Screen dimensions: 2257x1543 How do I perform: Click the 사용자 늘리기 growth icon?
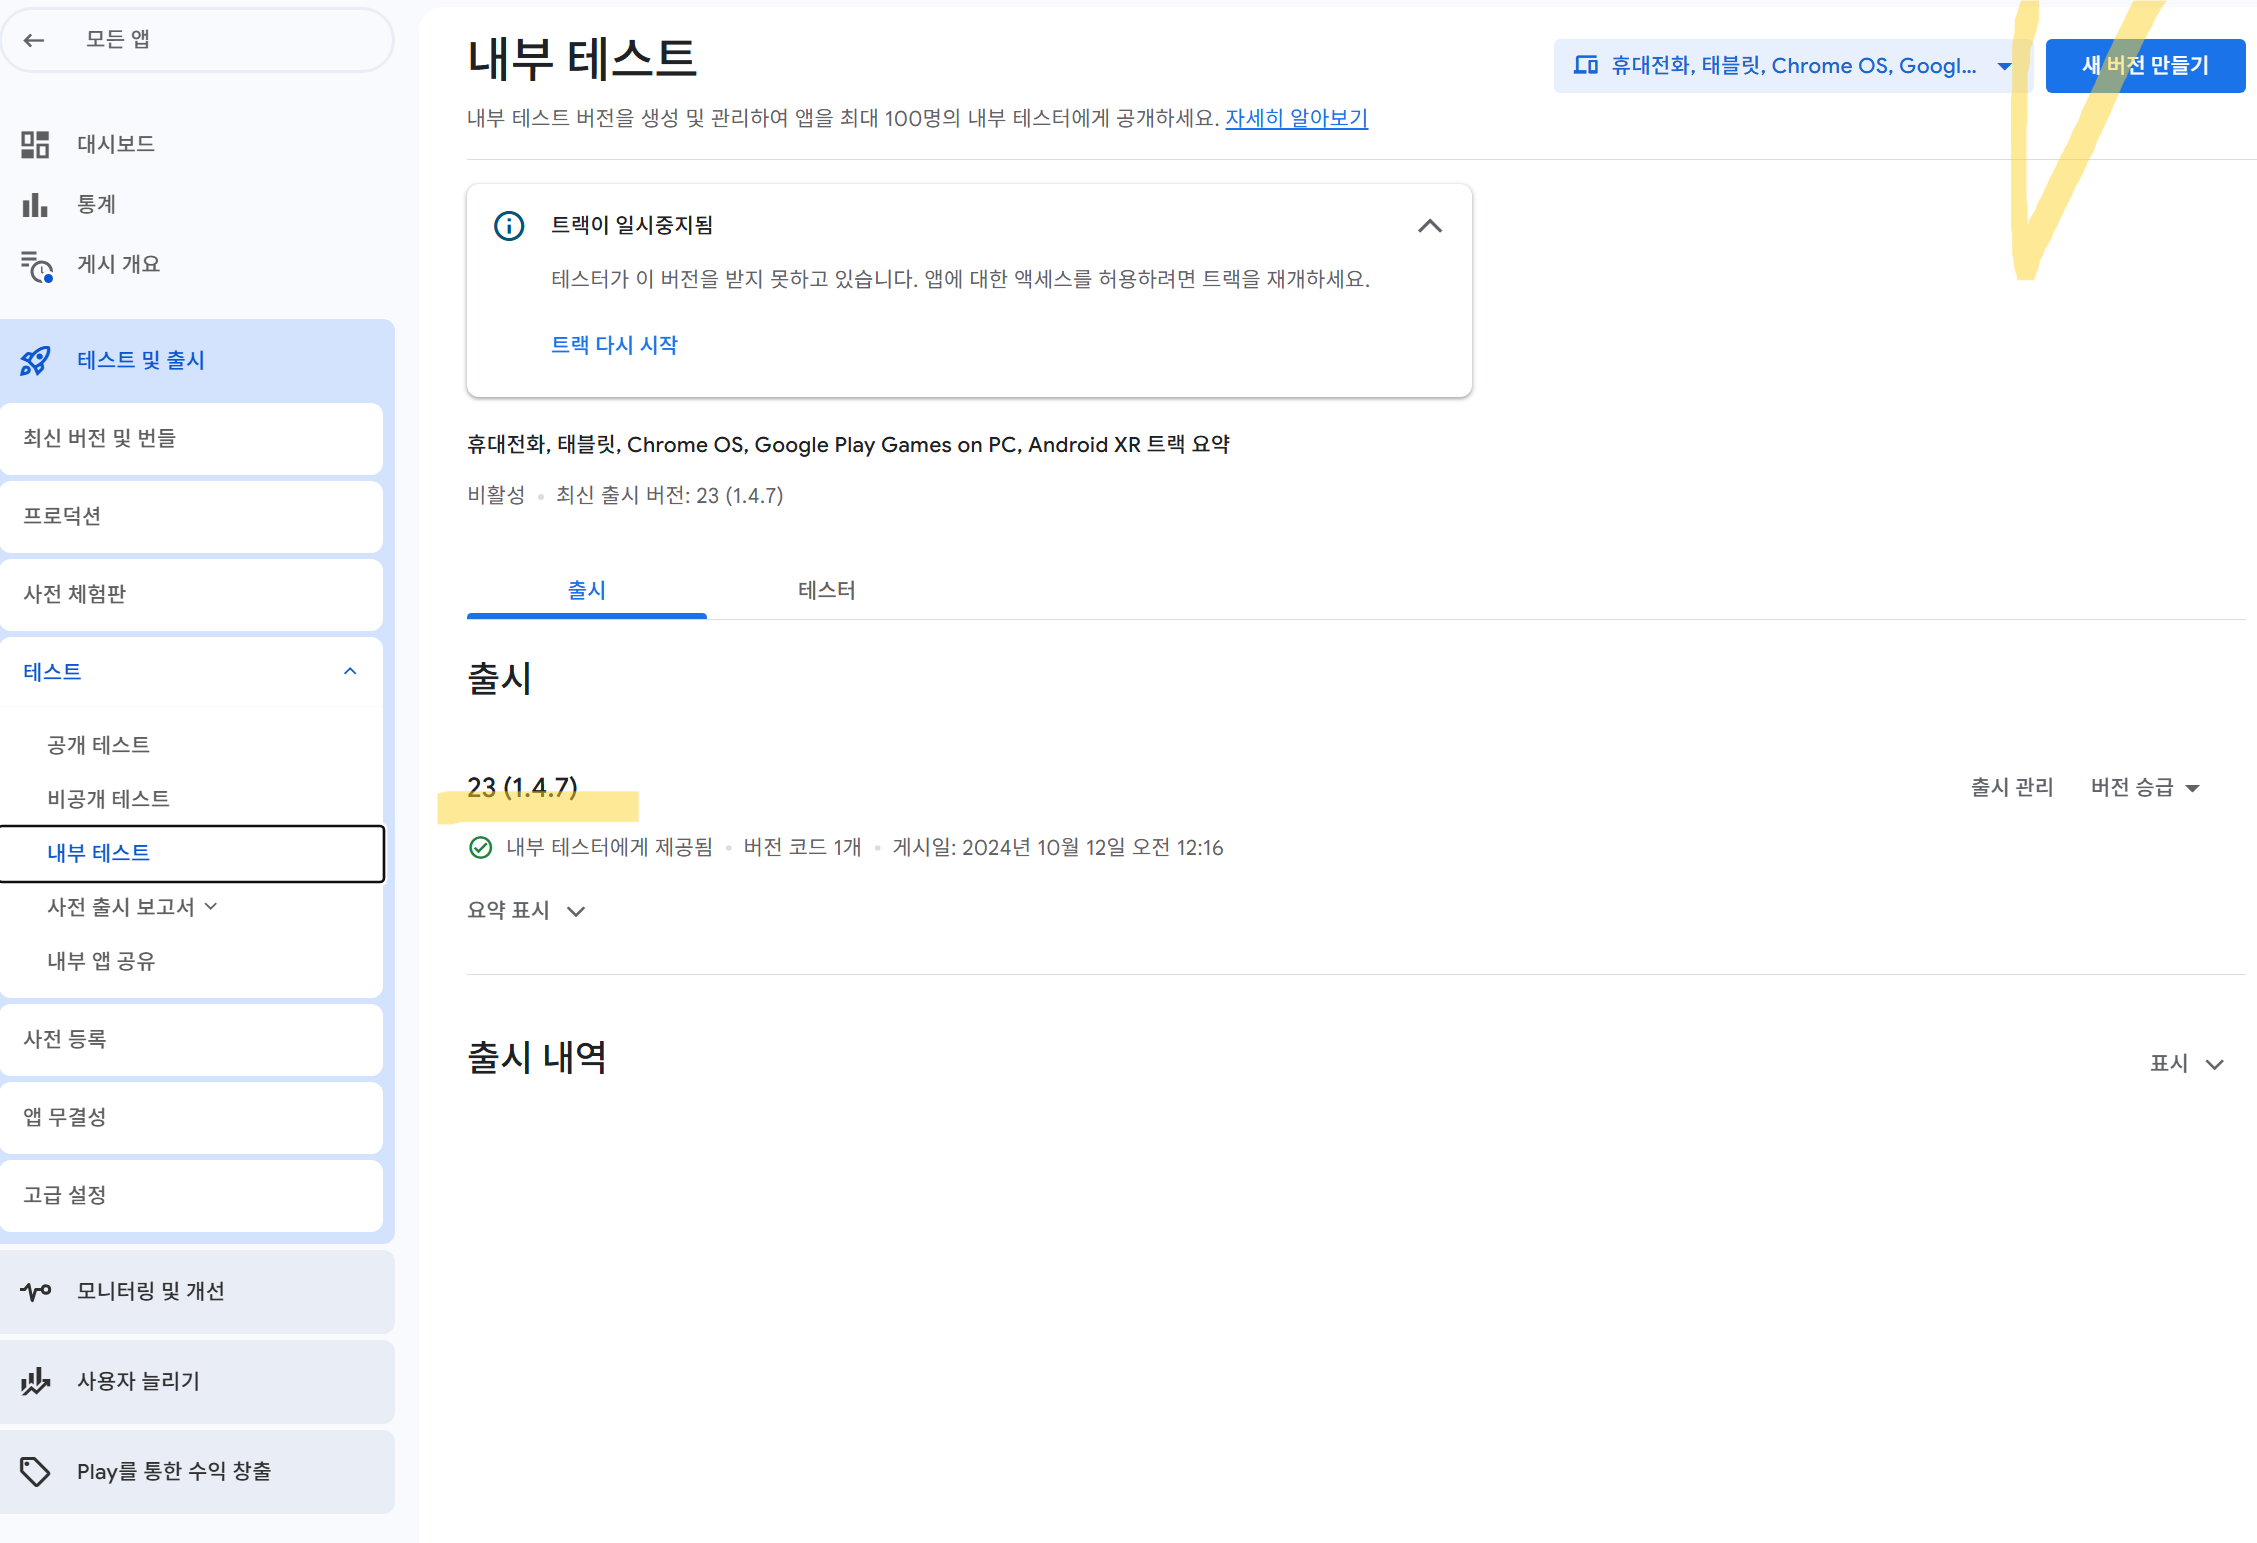36,1382
